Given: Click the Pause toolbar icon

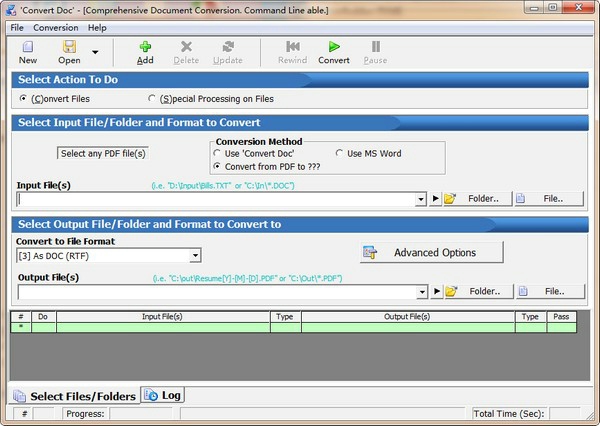Looking at the screenshot, I should point(375,47).
